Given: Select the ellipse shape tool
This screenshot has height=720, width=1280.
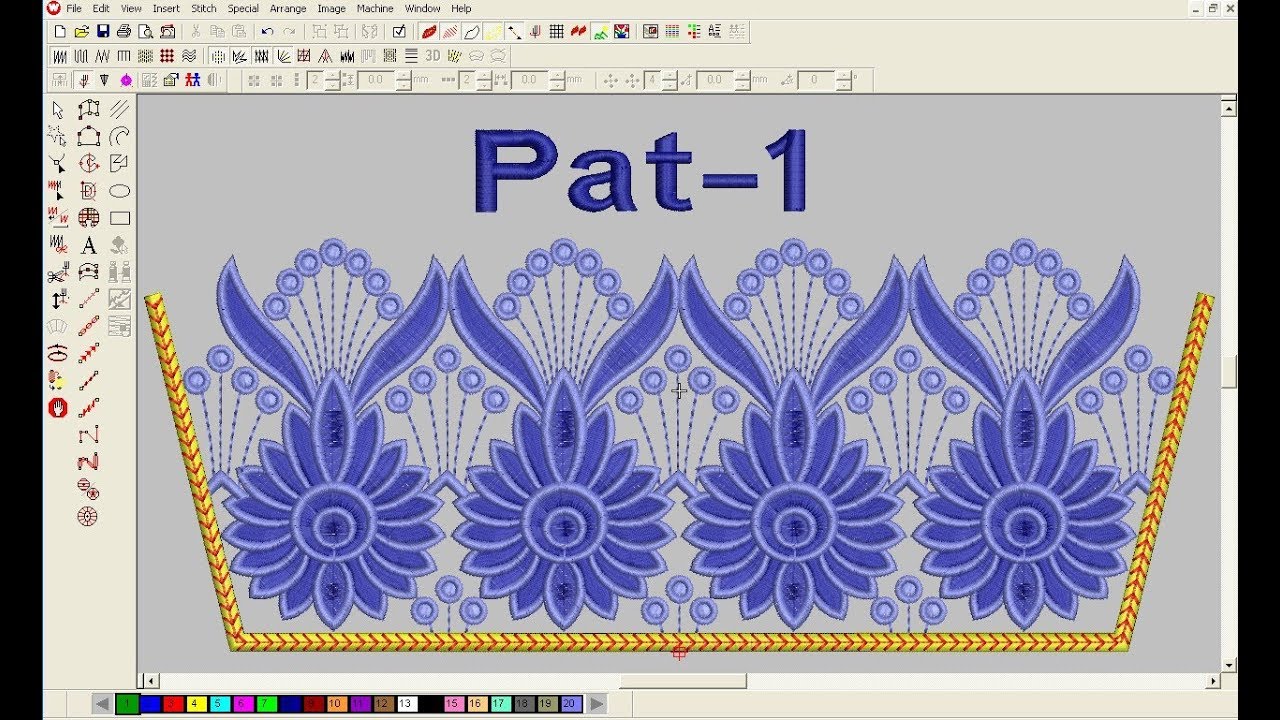Looking at the screenshot, I should [120, 191].
